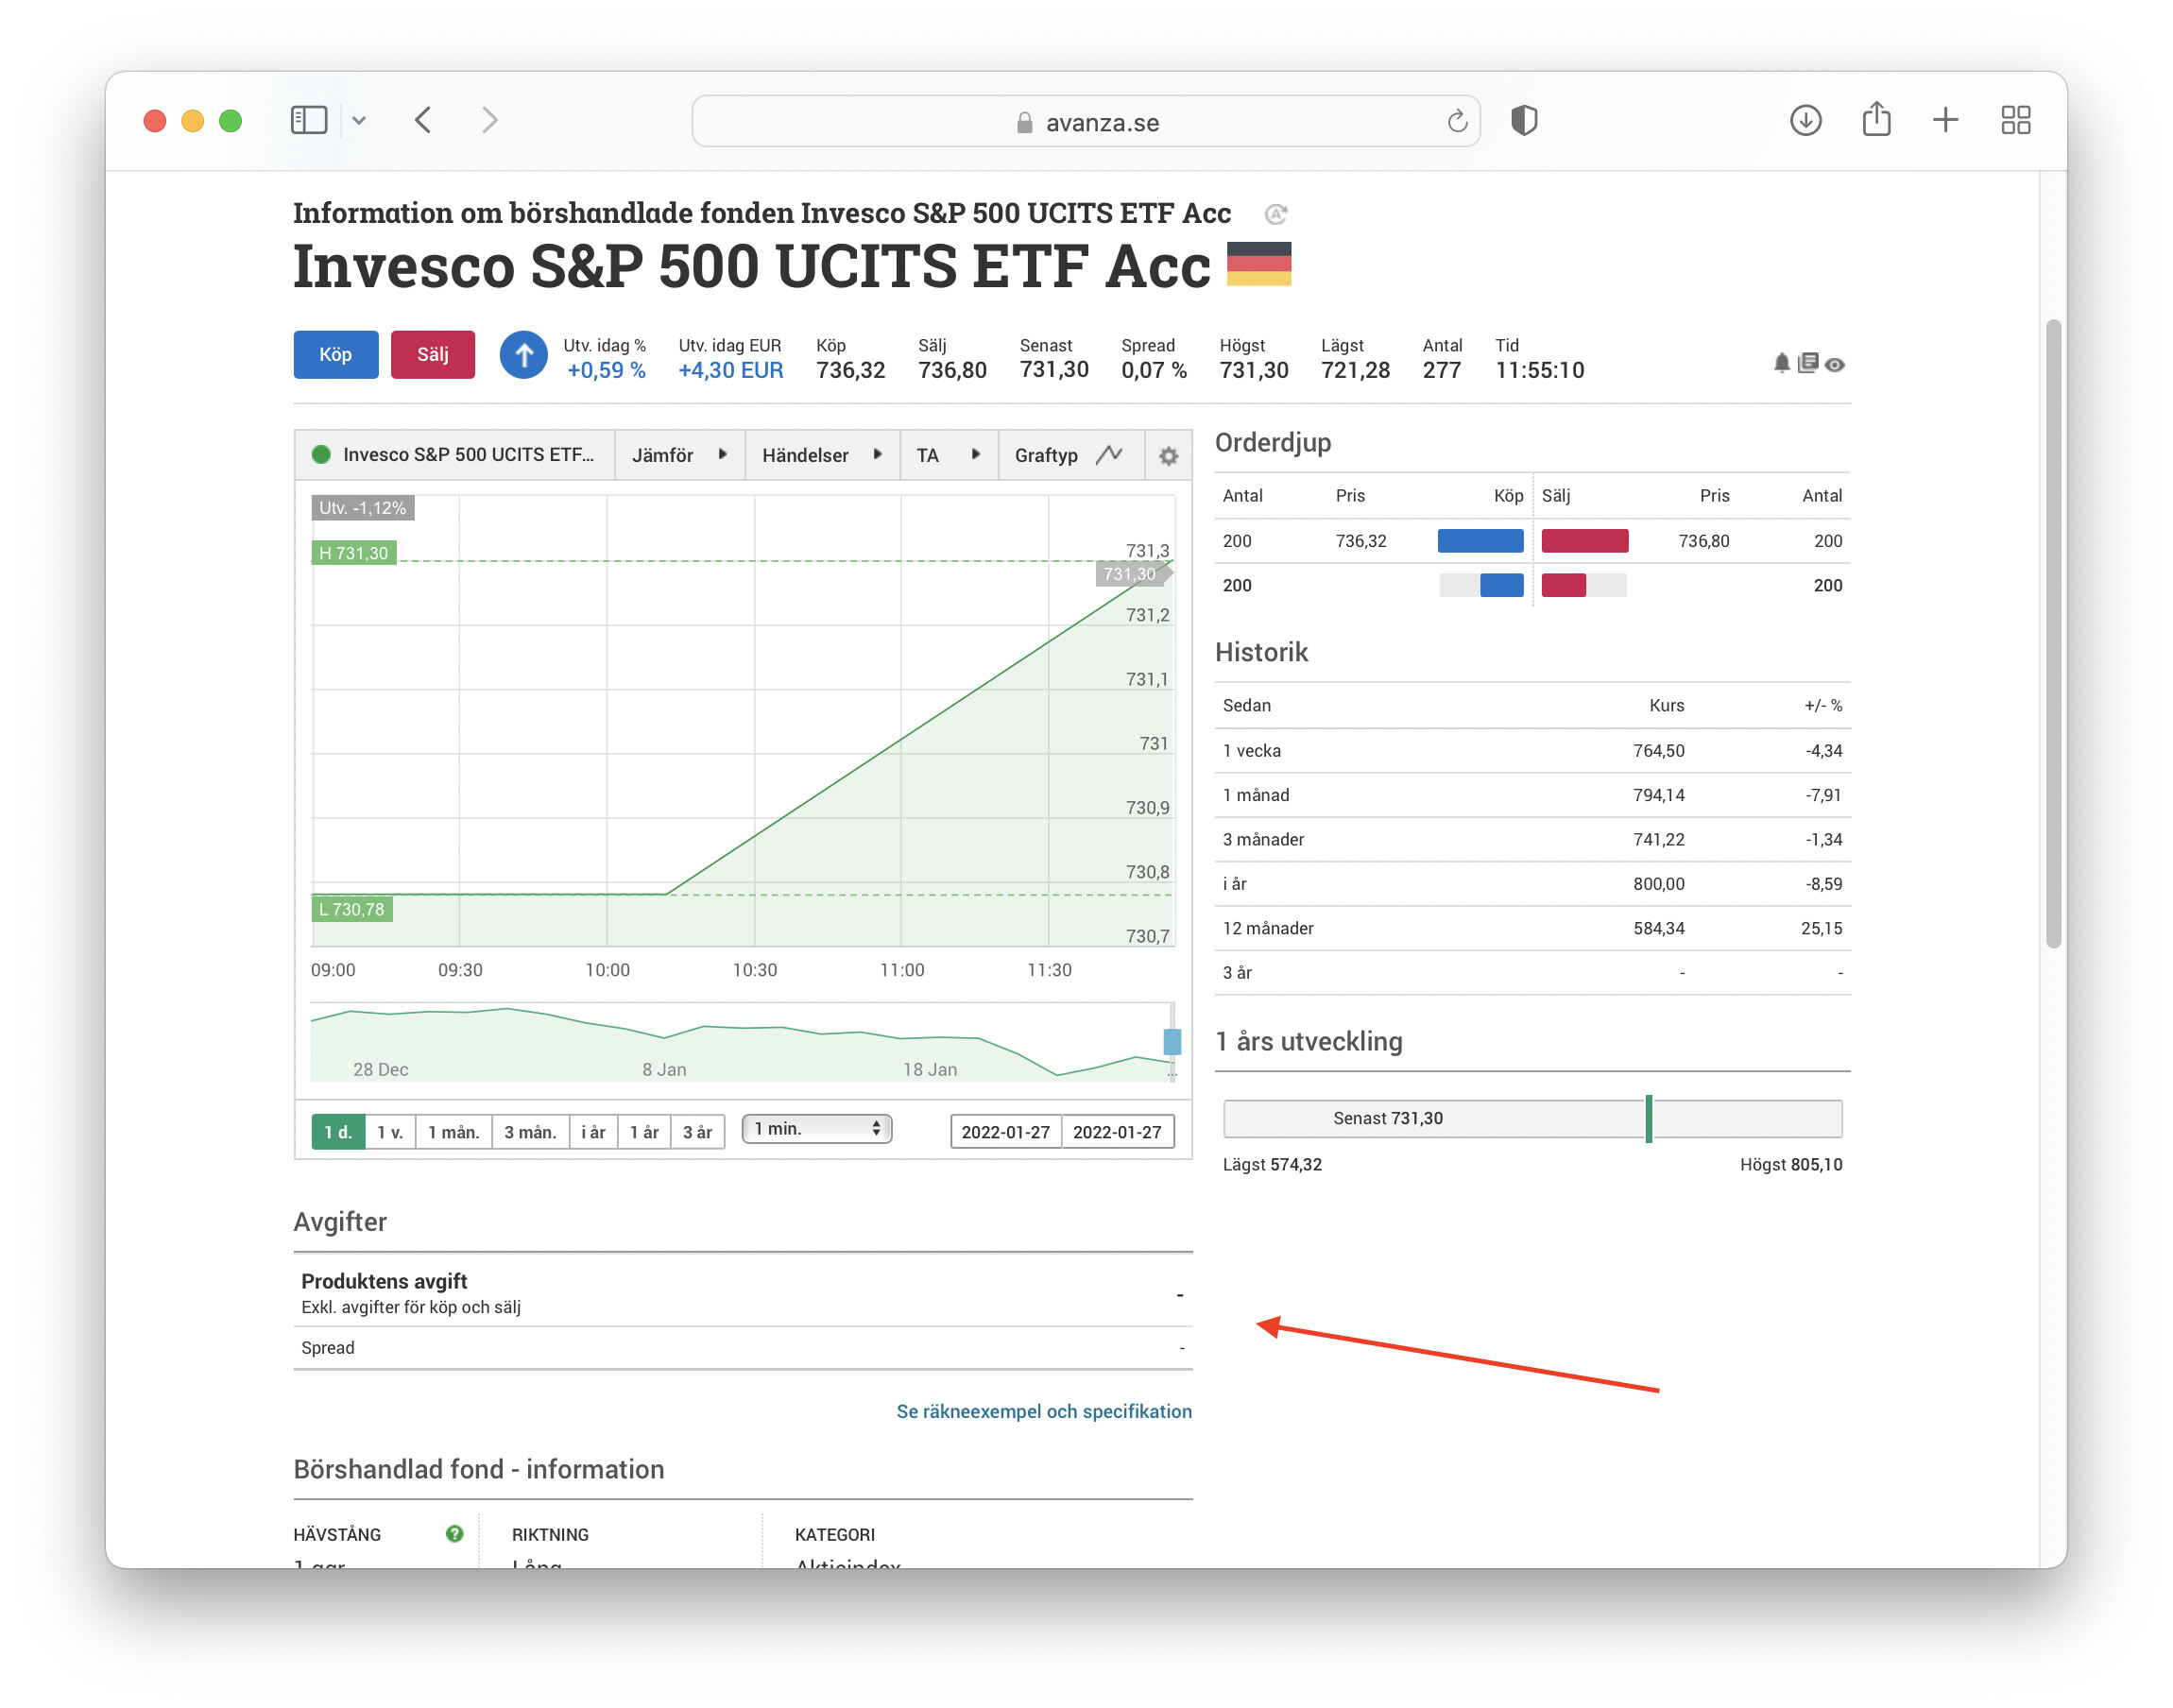Click the green help icon beside HÄVSTÅNG
This screenshot has width=2173, height=1708.
coord(454,1534)
